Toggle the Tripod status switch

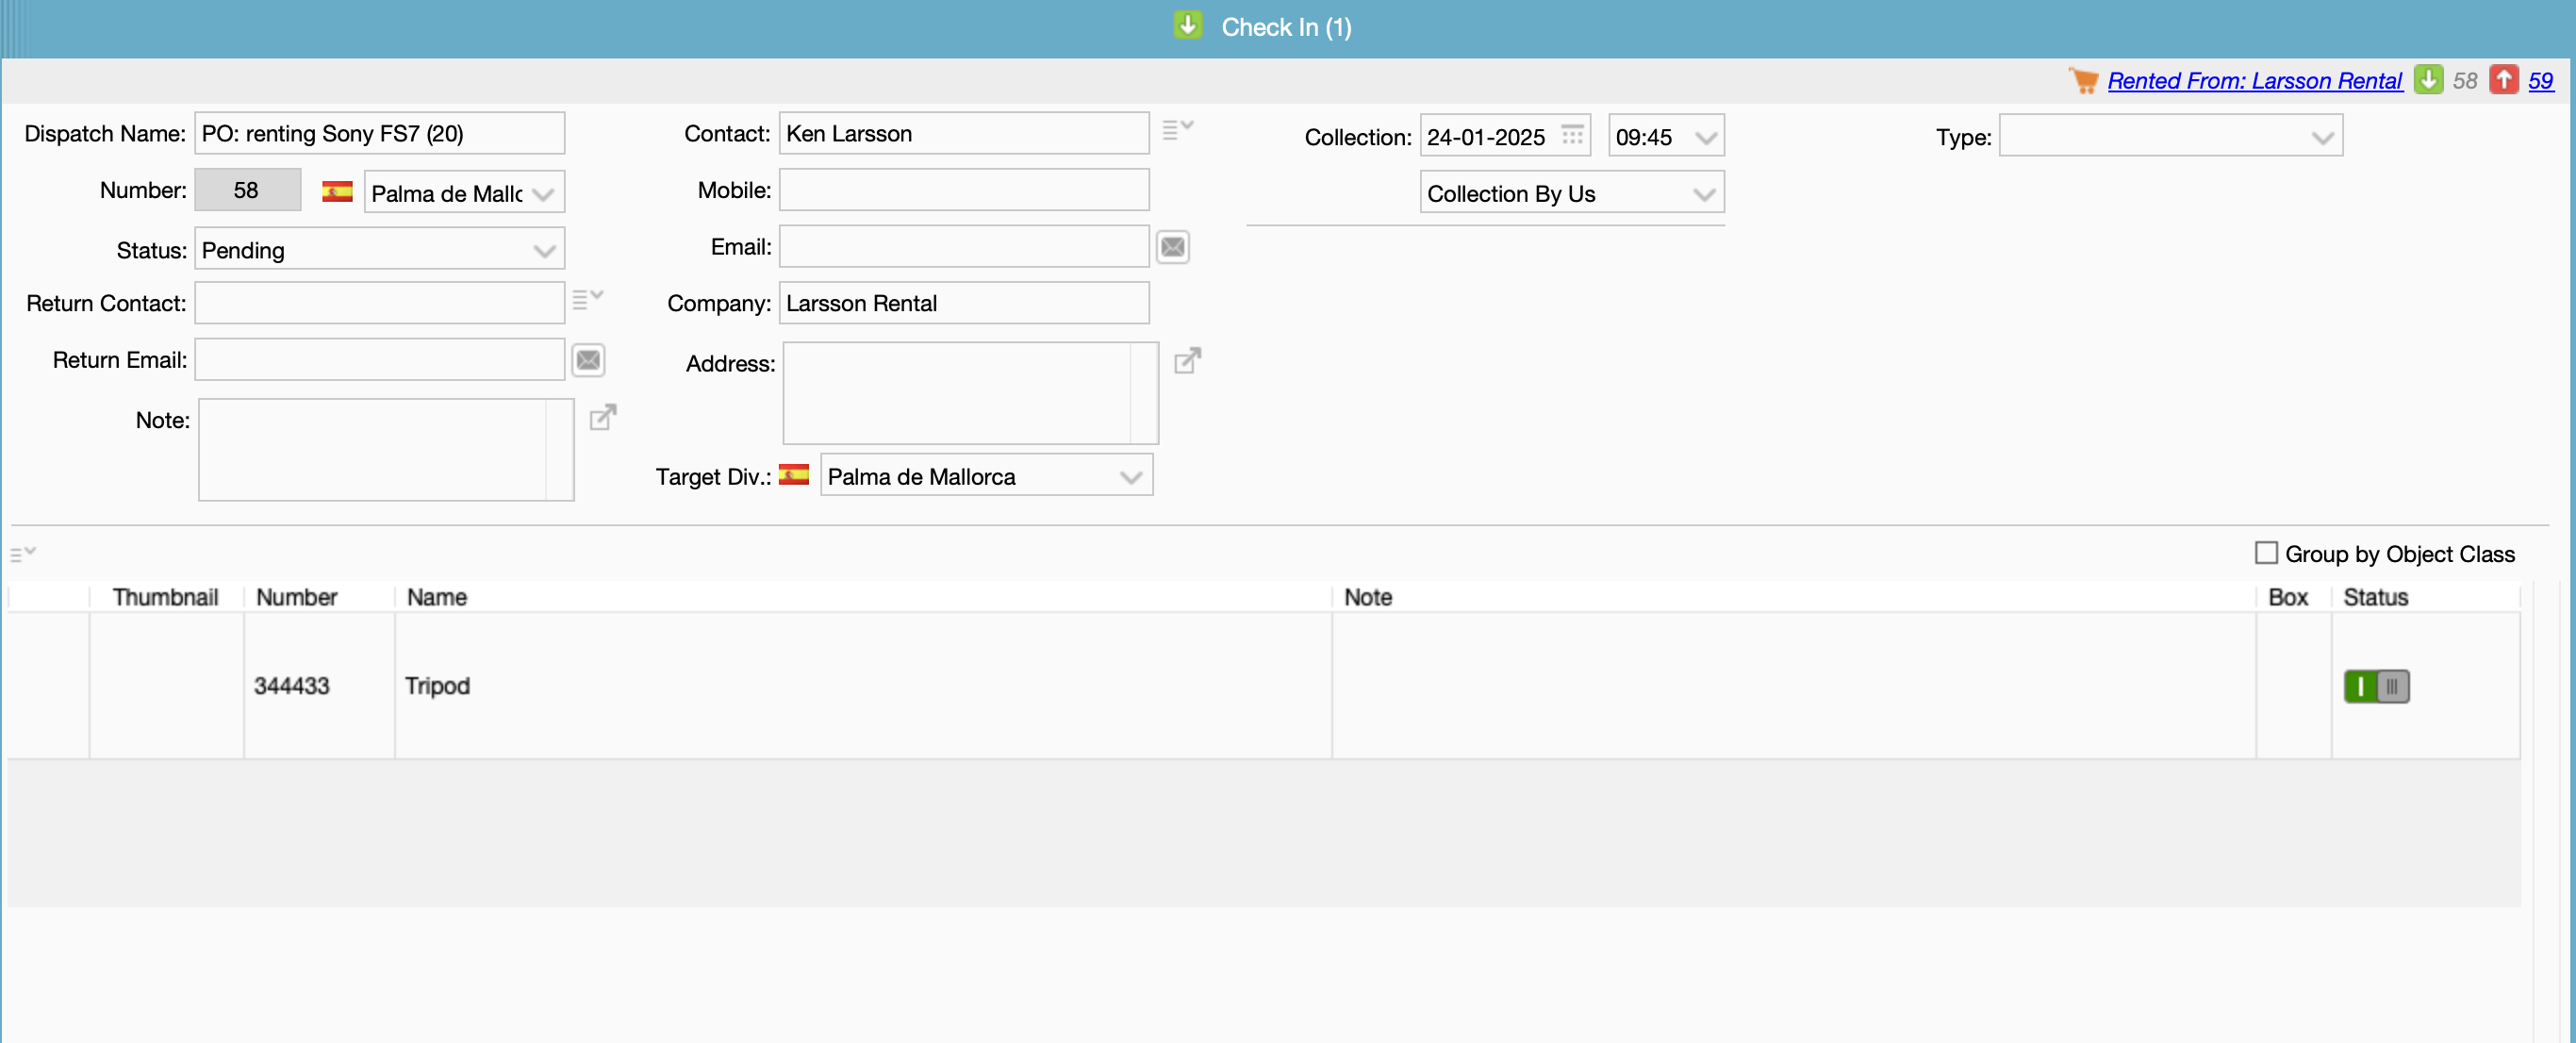point(2376,686)
